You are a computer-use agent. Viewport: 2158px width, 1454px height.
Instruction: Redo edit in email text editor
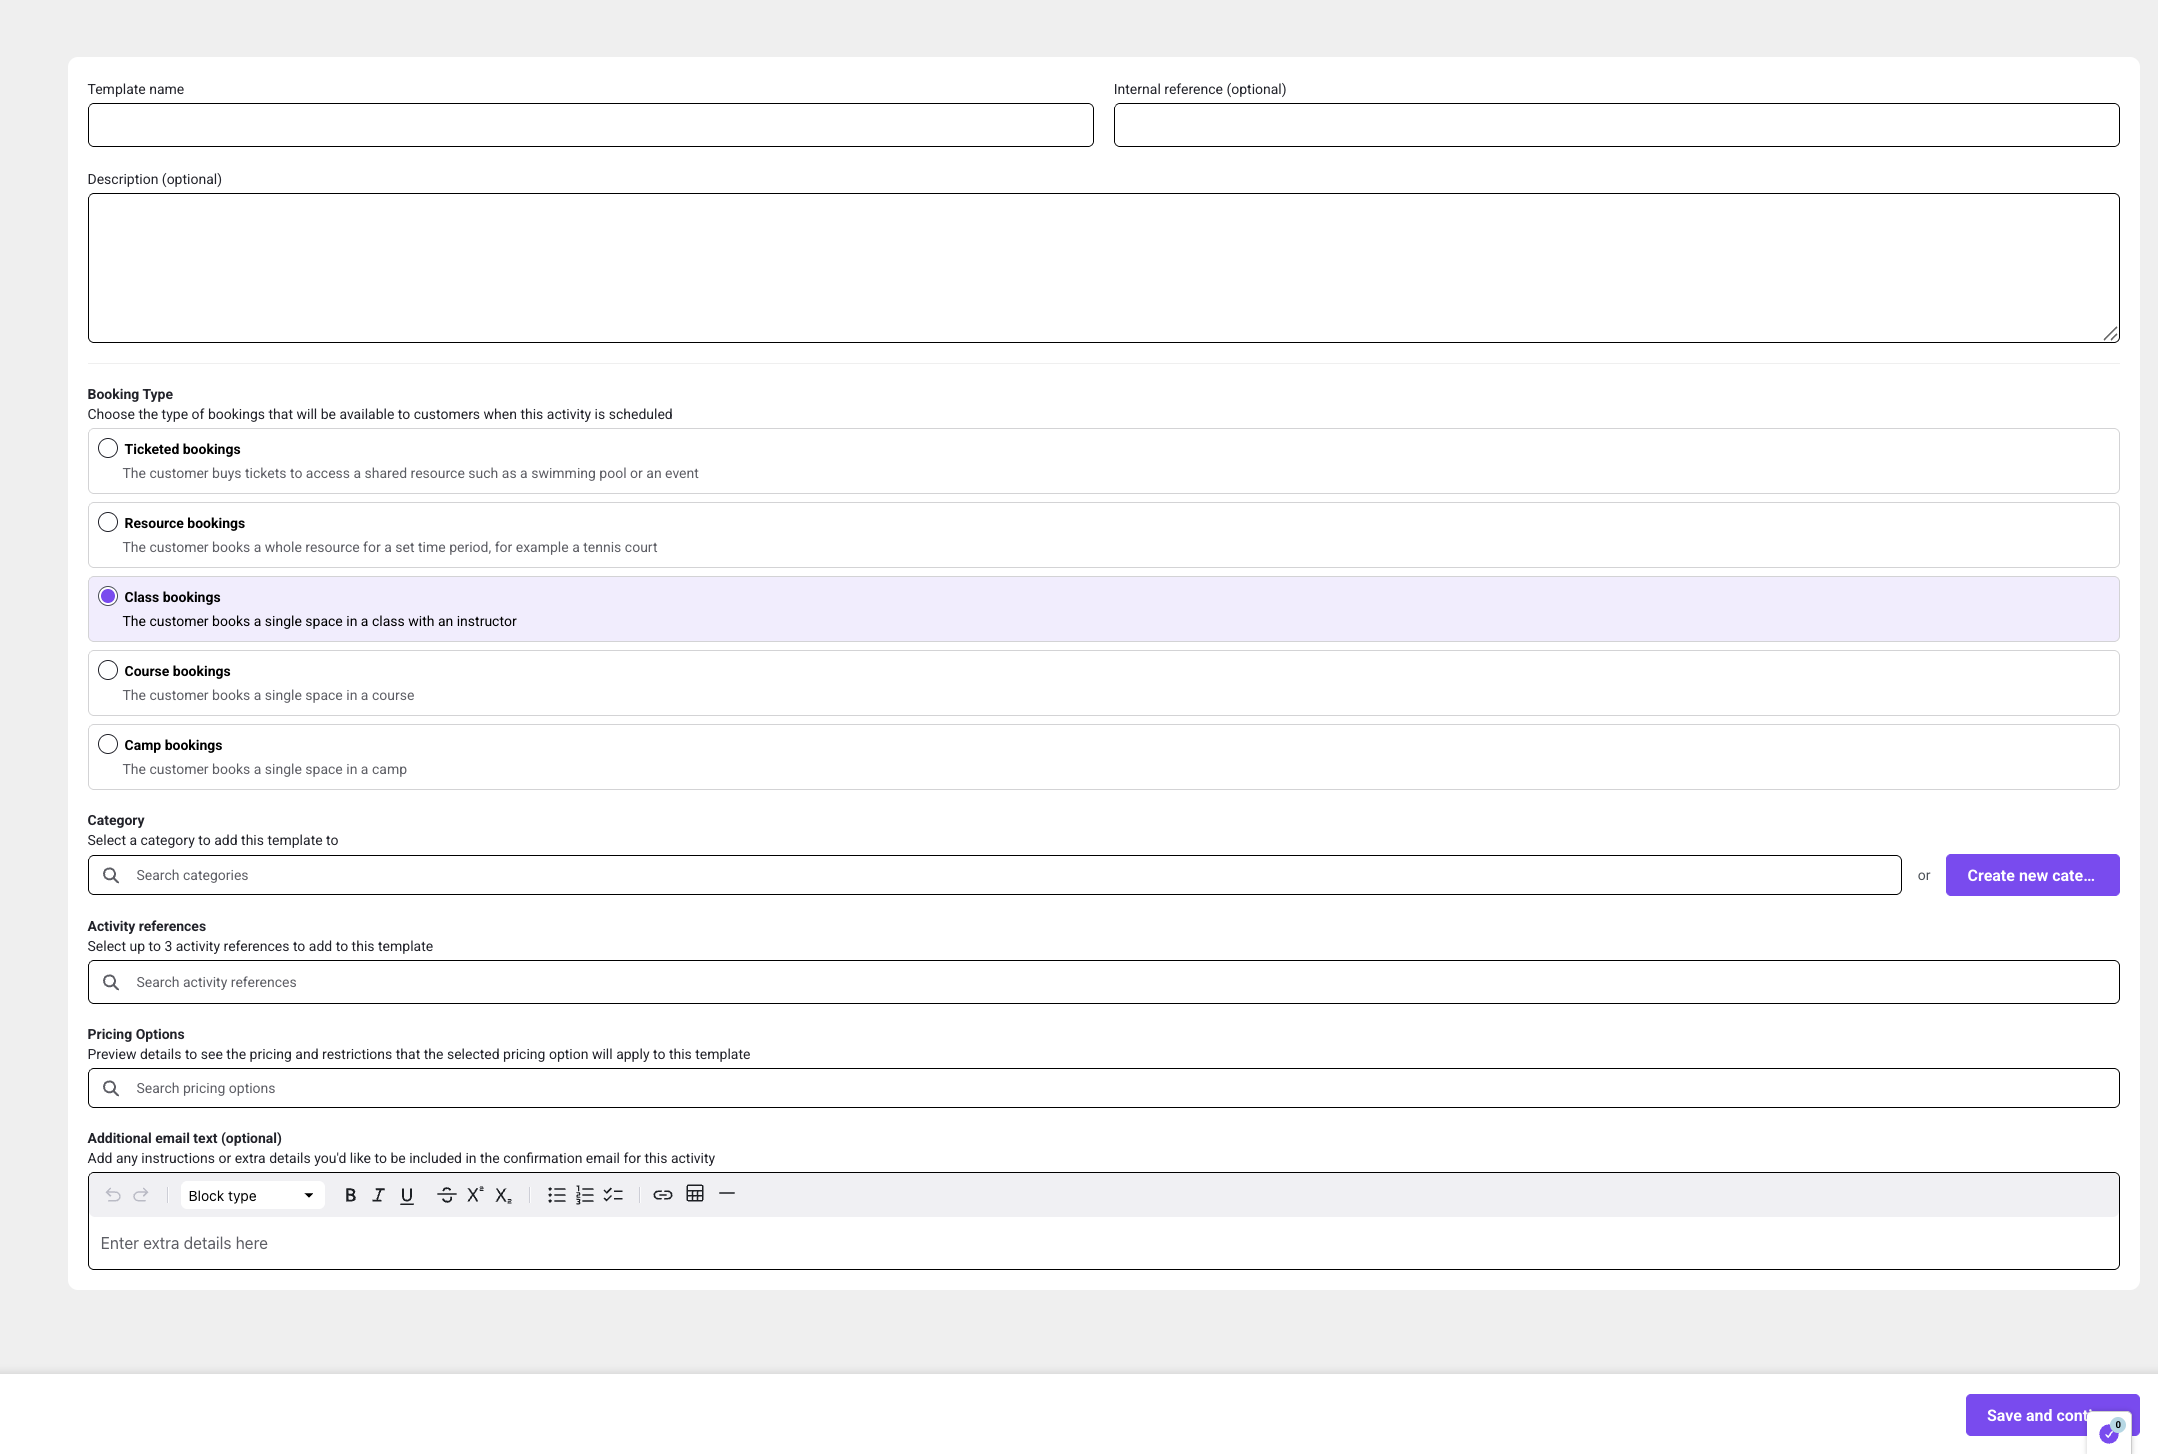[x=141, y=1195]
